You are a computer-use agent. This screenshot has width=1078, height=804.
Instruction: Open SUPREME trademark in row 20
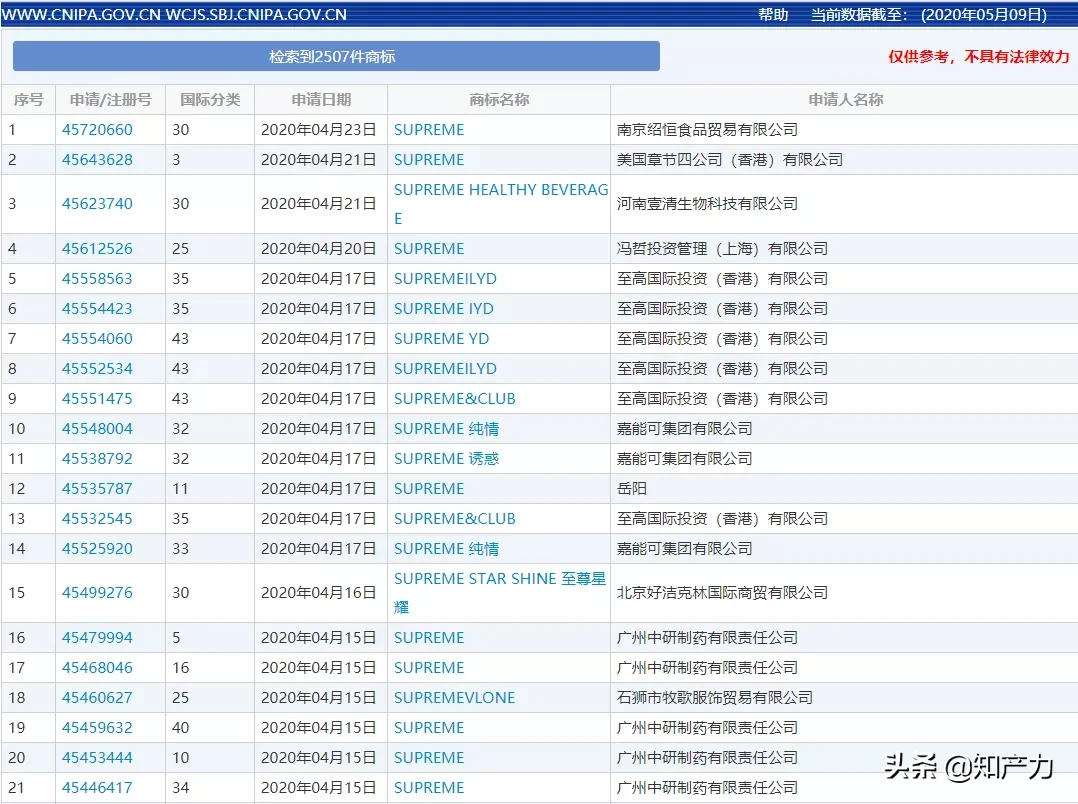429,757
